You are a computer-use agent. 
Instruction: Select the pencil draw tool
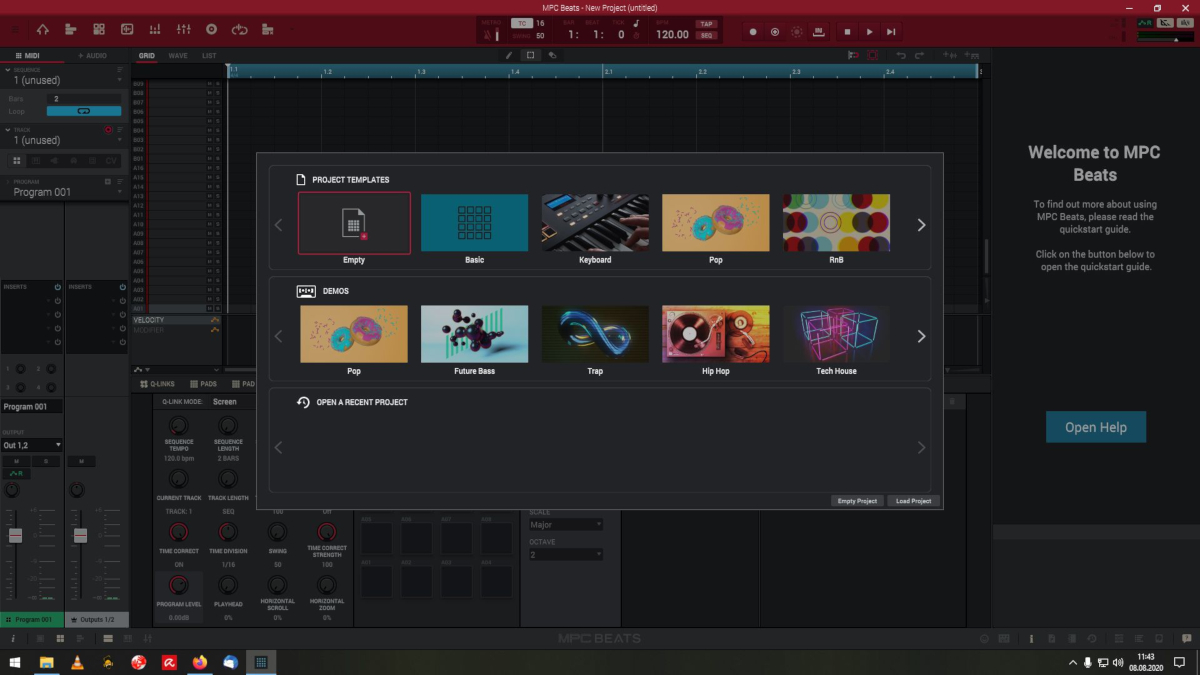click(x=509, y=56)
